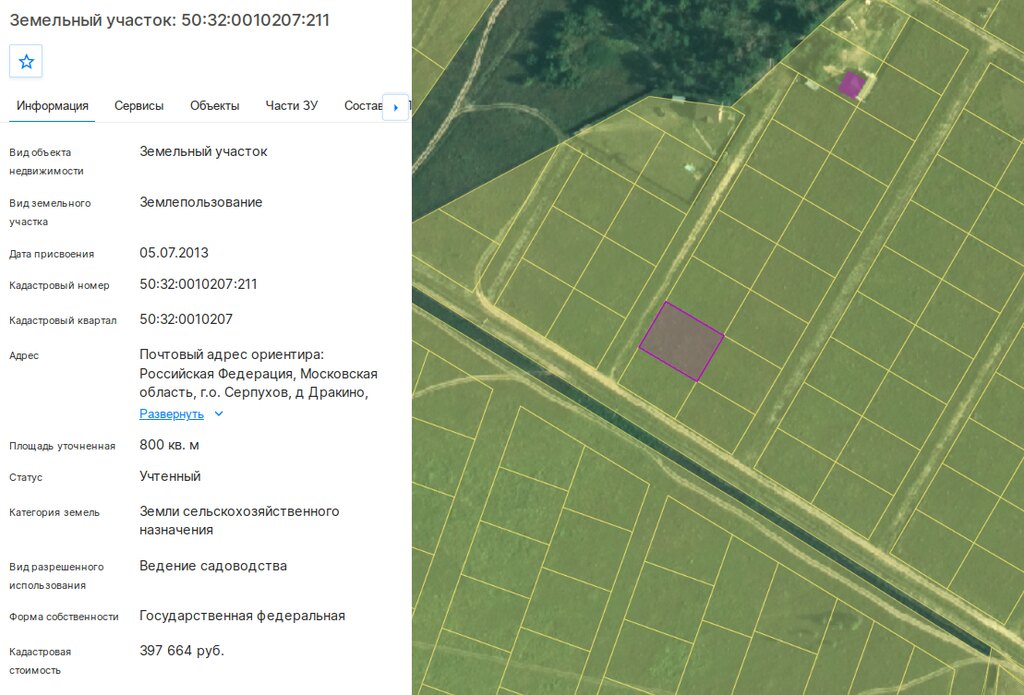Click the assignment date 05.07.2013
The height and width of the screenshot is (695, 1024).
[x=174, y=253]
